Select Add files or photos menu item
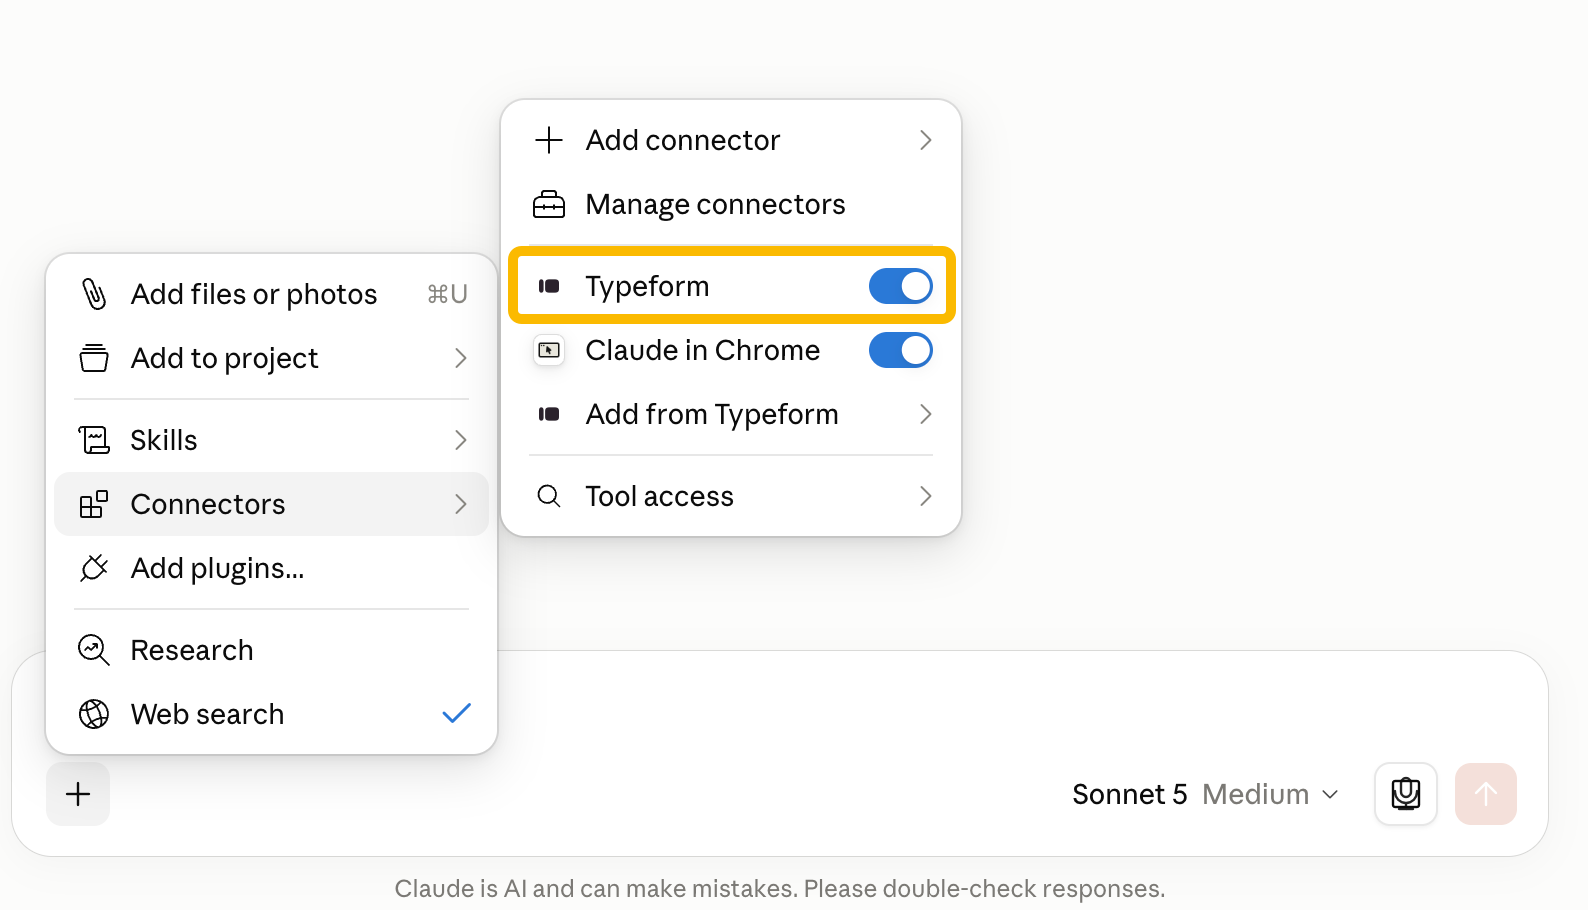 [x=271, y=294]
